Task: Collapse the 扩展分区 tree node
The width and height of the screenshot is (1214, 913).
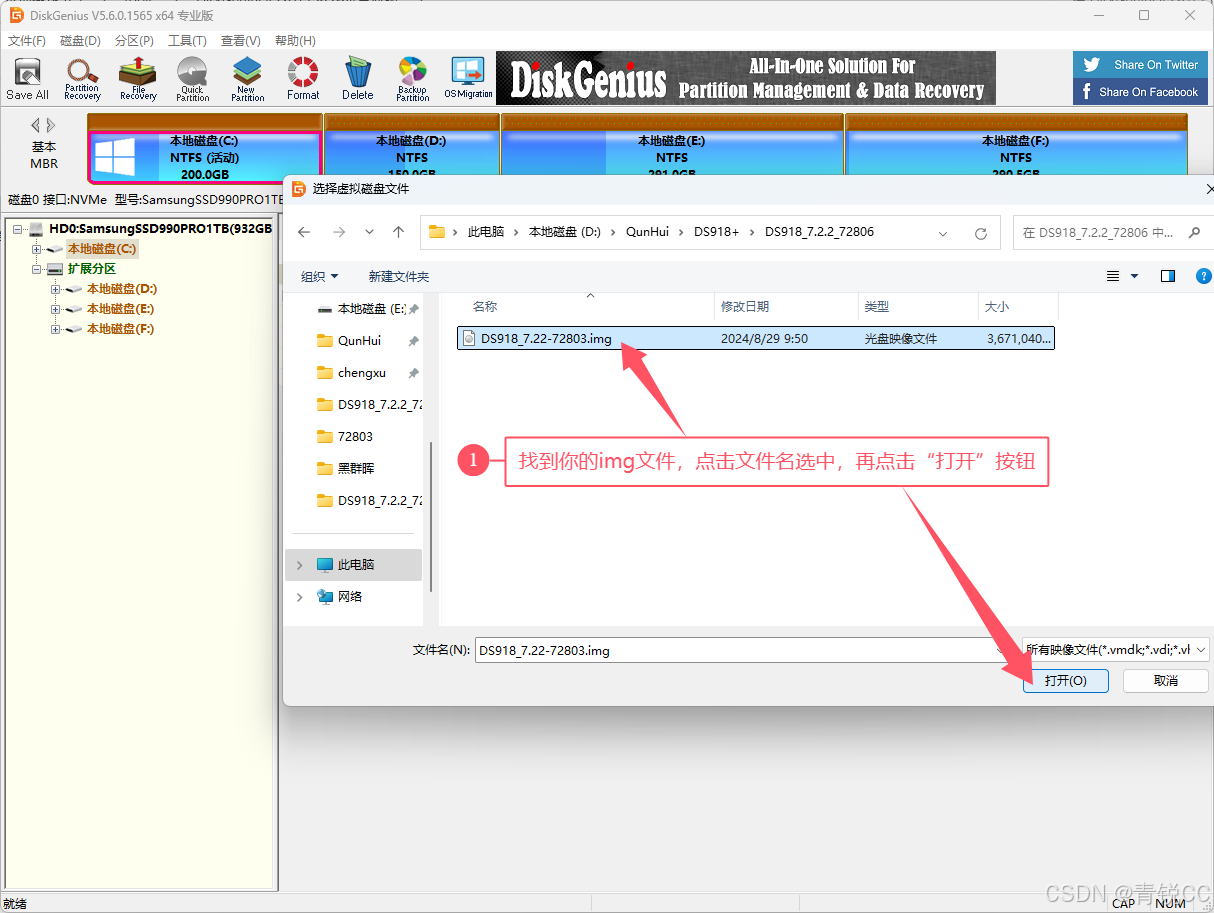Action: 37,269
